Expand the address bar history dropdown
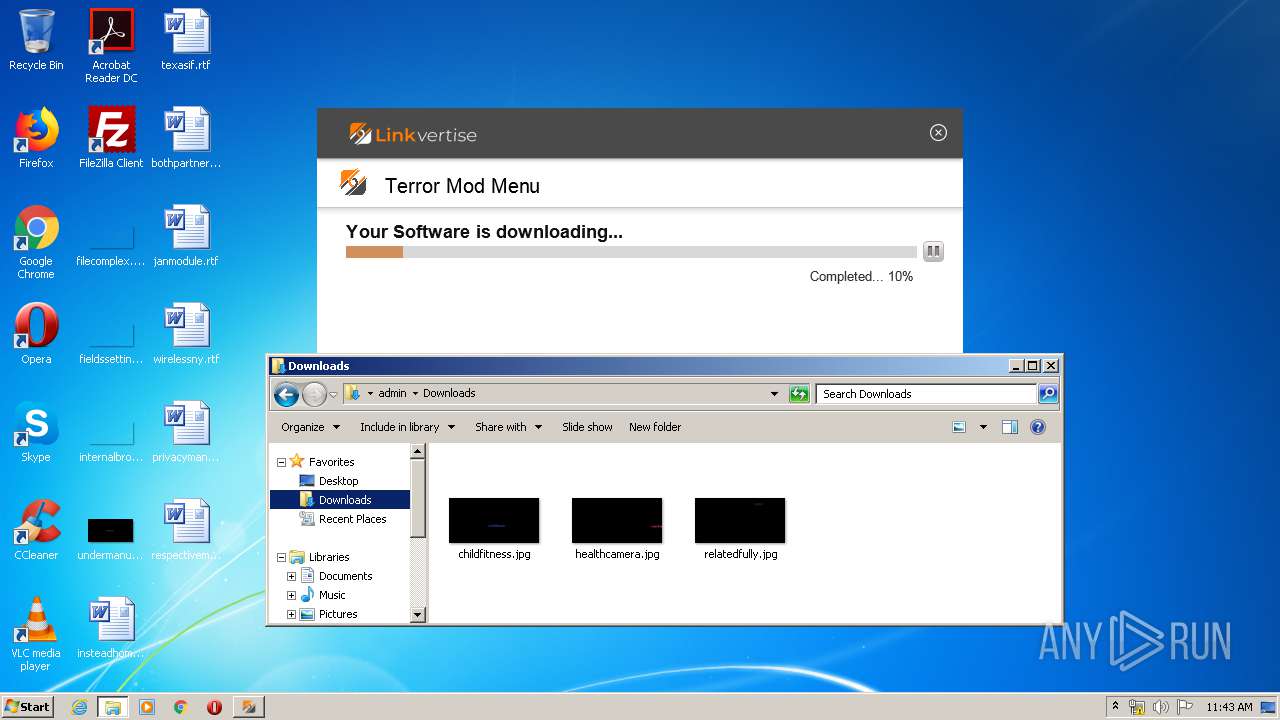 [x=774, y=394]
